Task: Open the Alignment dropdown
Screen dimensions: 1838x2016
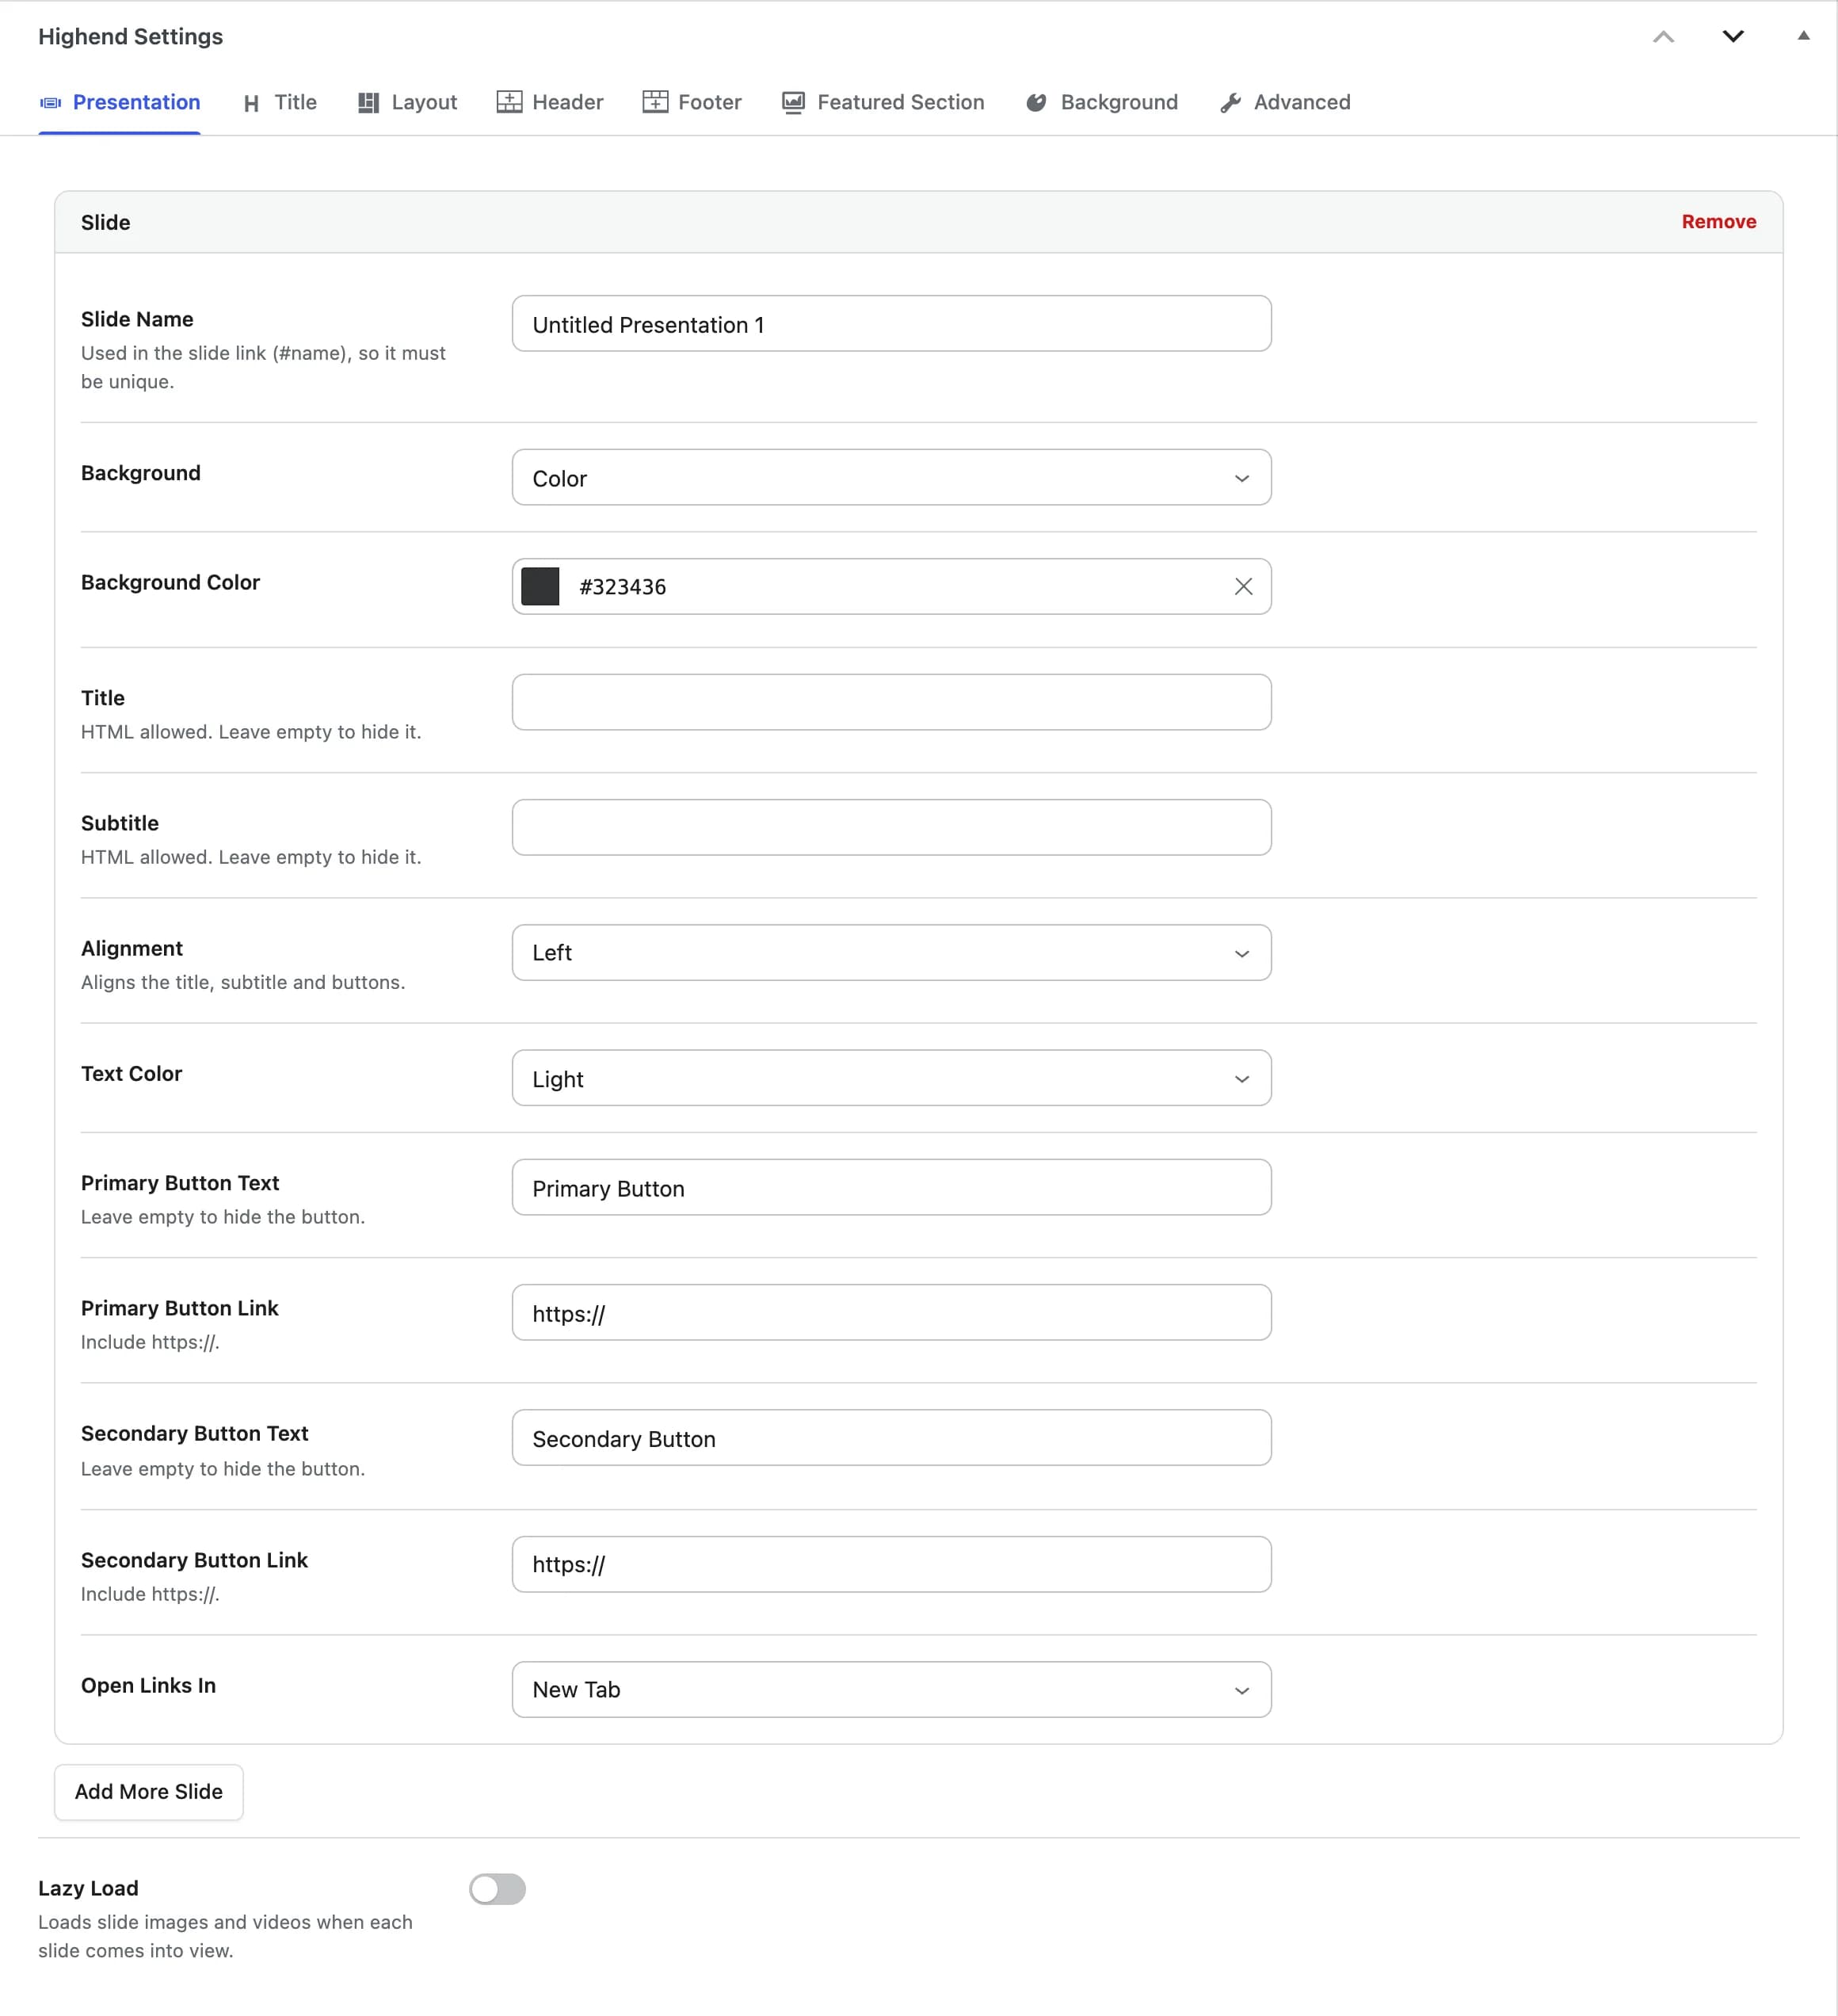Action: point(891,953)
